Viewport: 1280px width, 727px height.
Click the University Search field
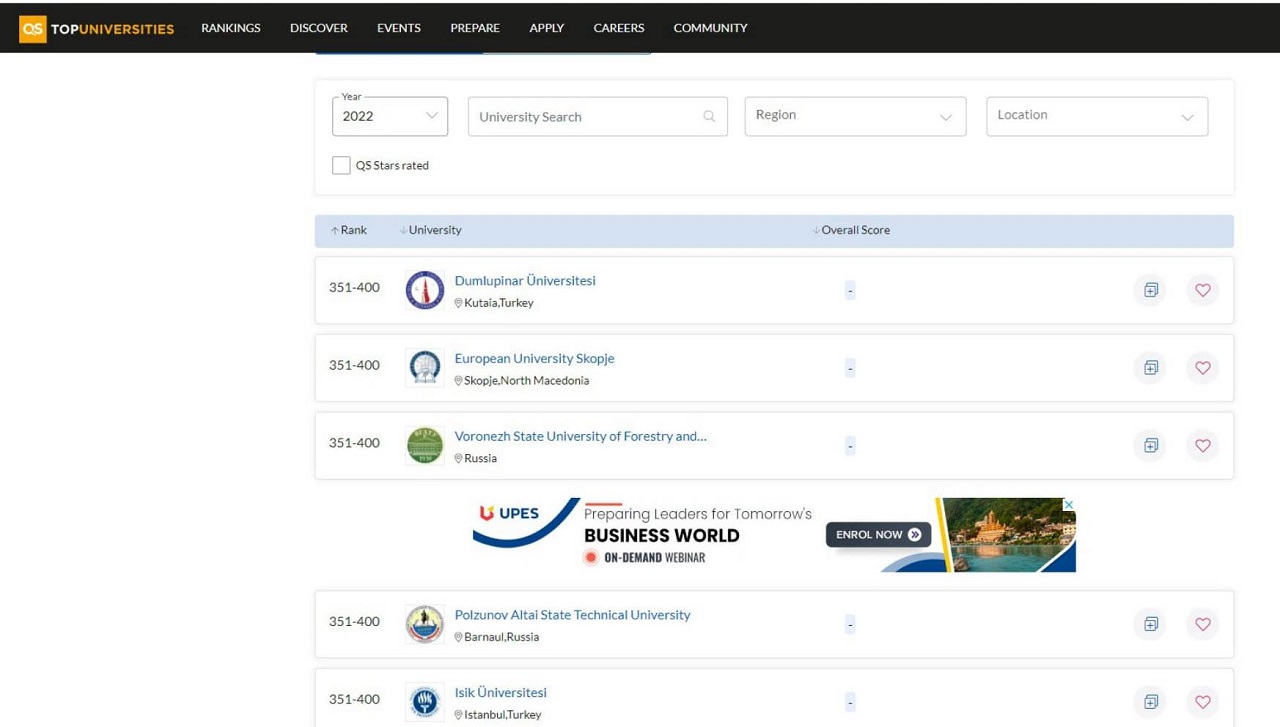598,116
